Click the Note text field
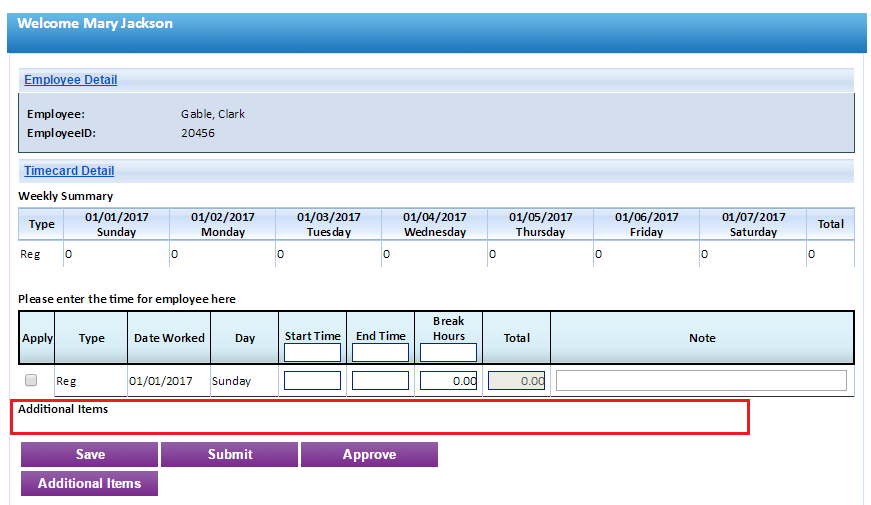The image size is (871, 505). [702, 381]
